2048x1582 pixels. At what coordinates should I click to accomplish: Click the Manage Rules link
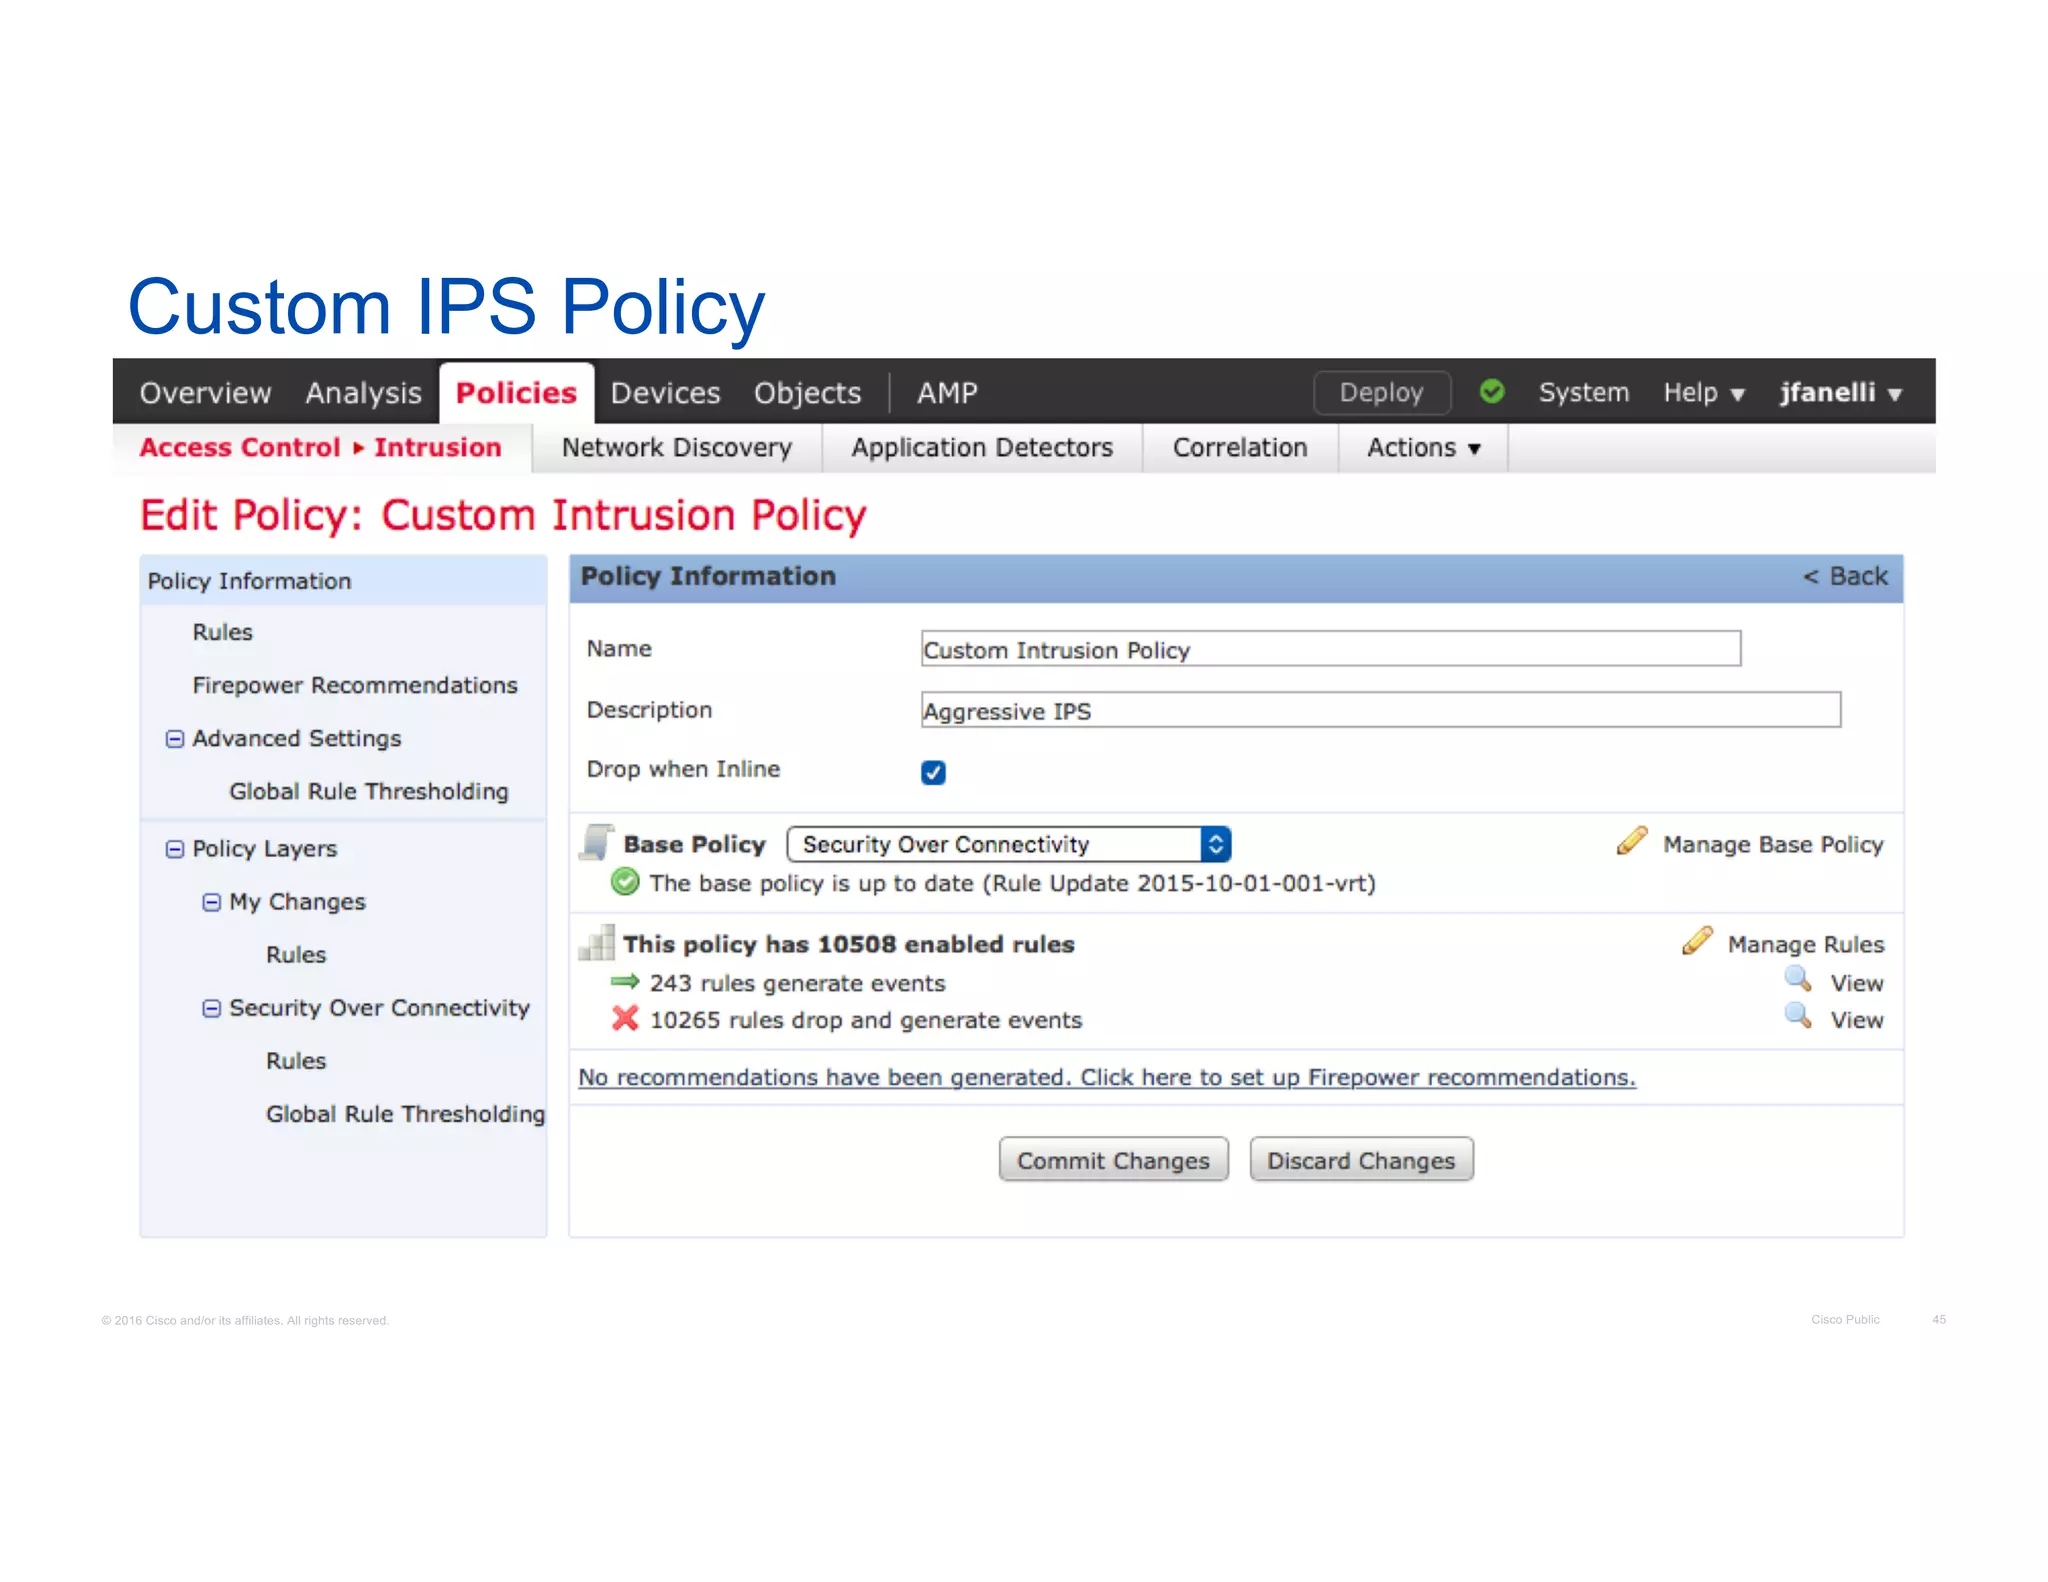[1806, 945]
